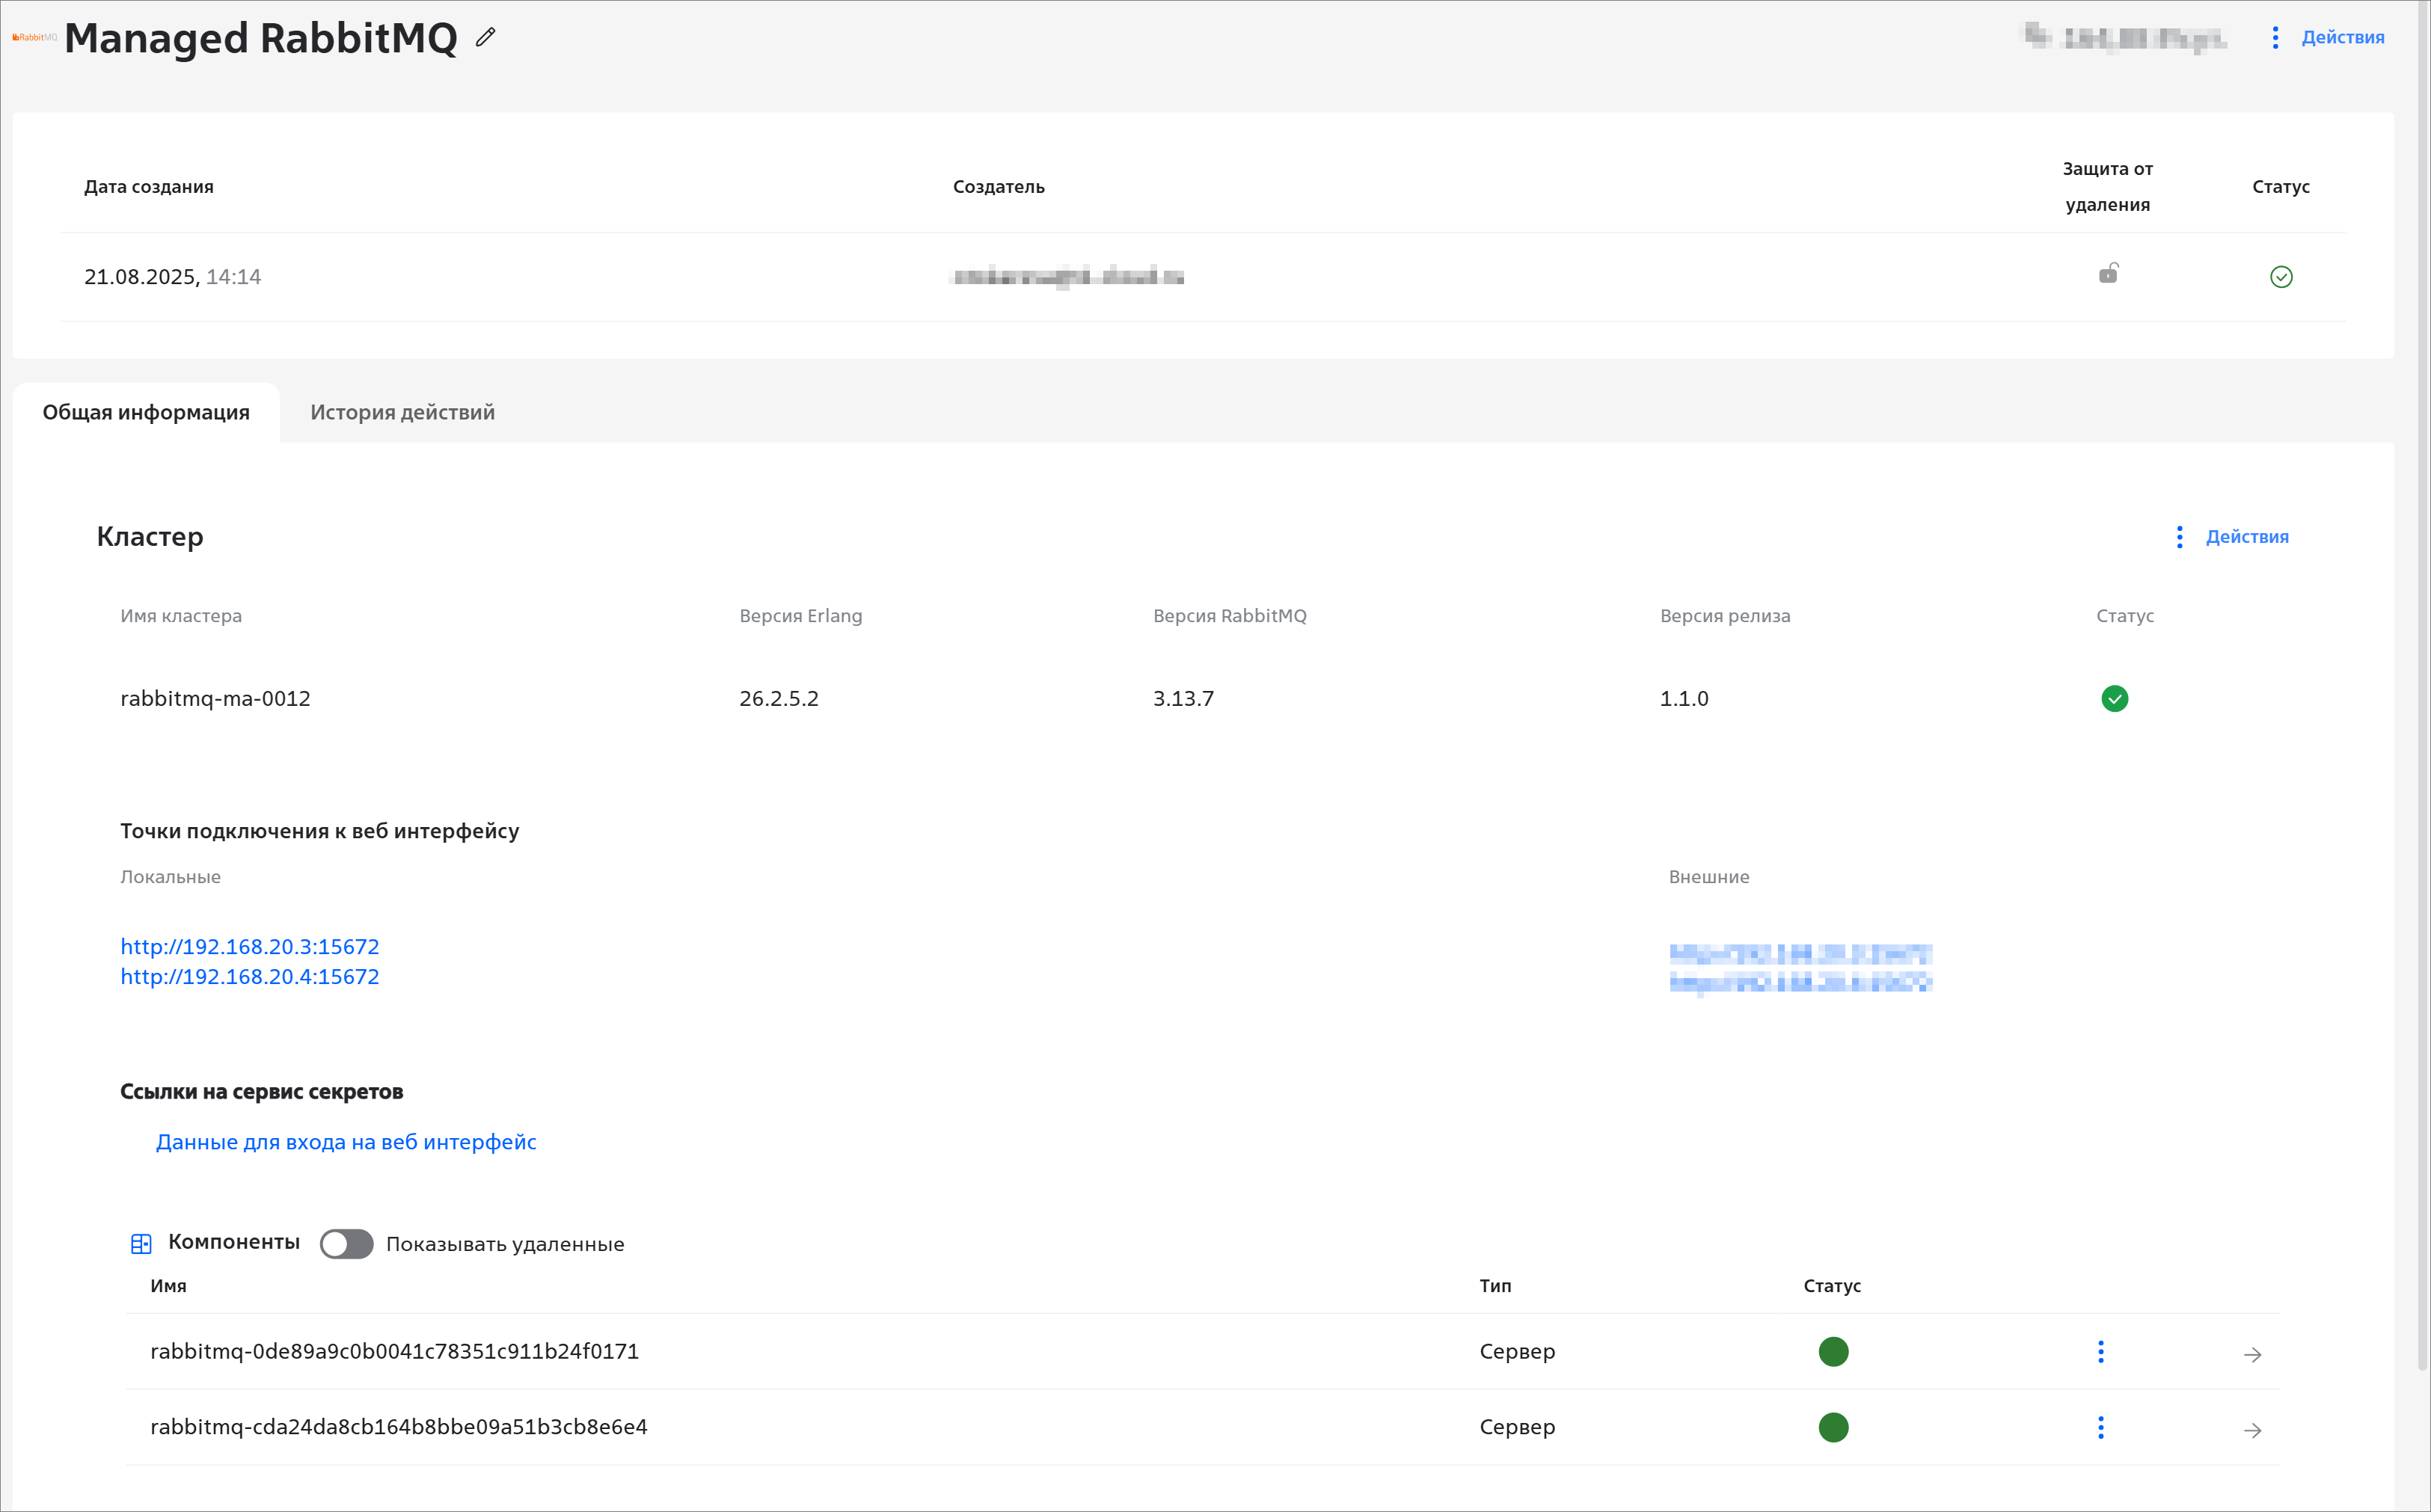The height and width of the screenshot is (1512, 2431).
Task: Open three-dot menu for rabbitmq-0de89a9c row
Action: (x=2100, y=1352)
